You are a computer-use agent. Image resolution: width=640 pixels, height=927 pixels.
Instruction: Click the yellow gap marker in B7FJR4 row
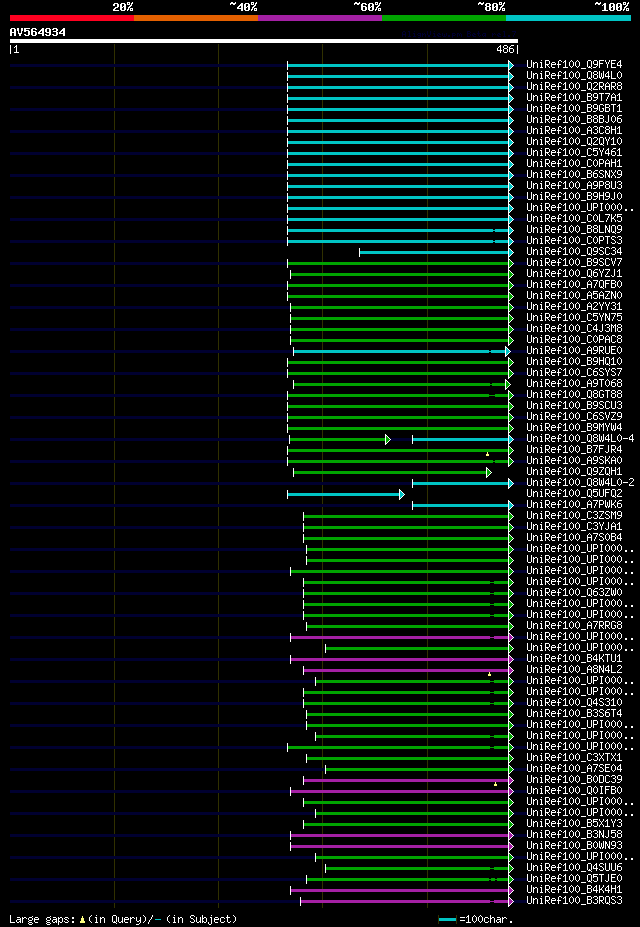coord(488,454)
